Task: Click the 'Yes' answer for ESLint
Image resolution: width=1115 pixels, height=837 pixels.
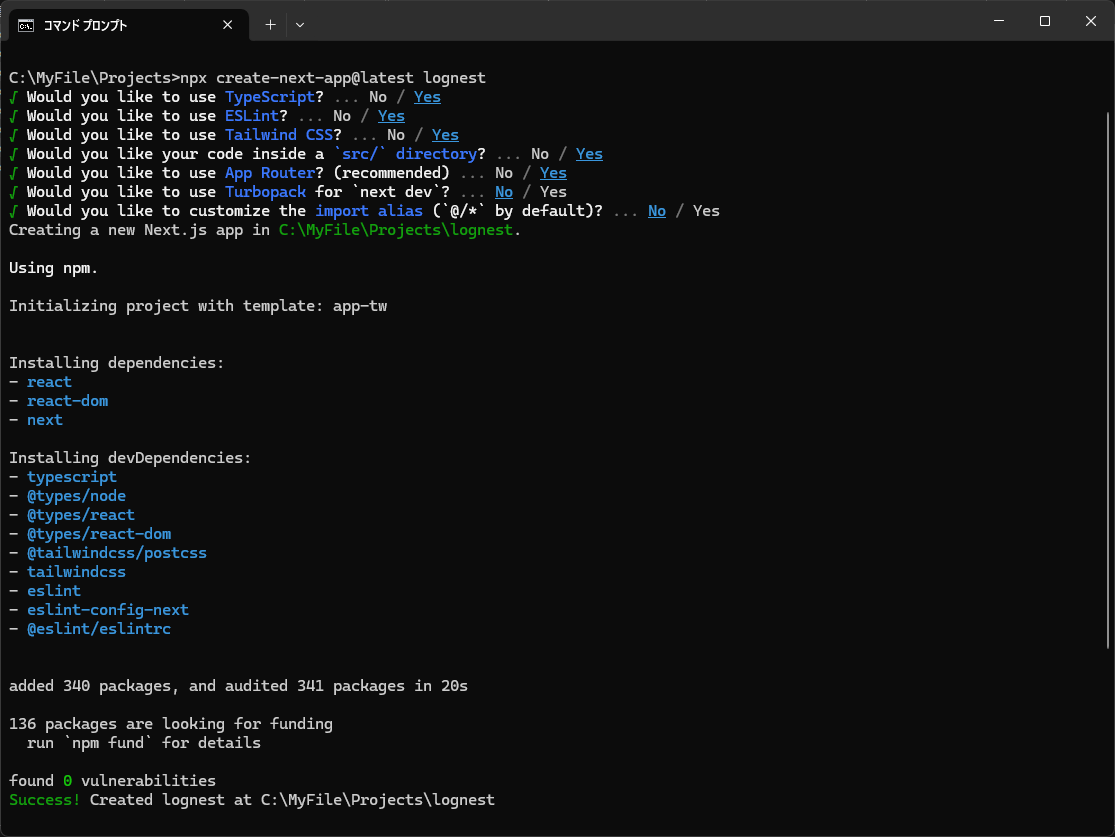Action: tap(391, 116)
